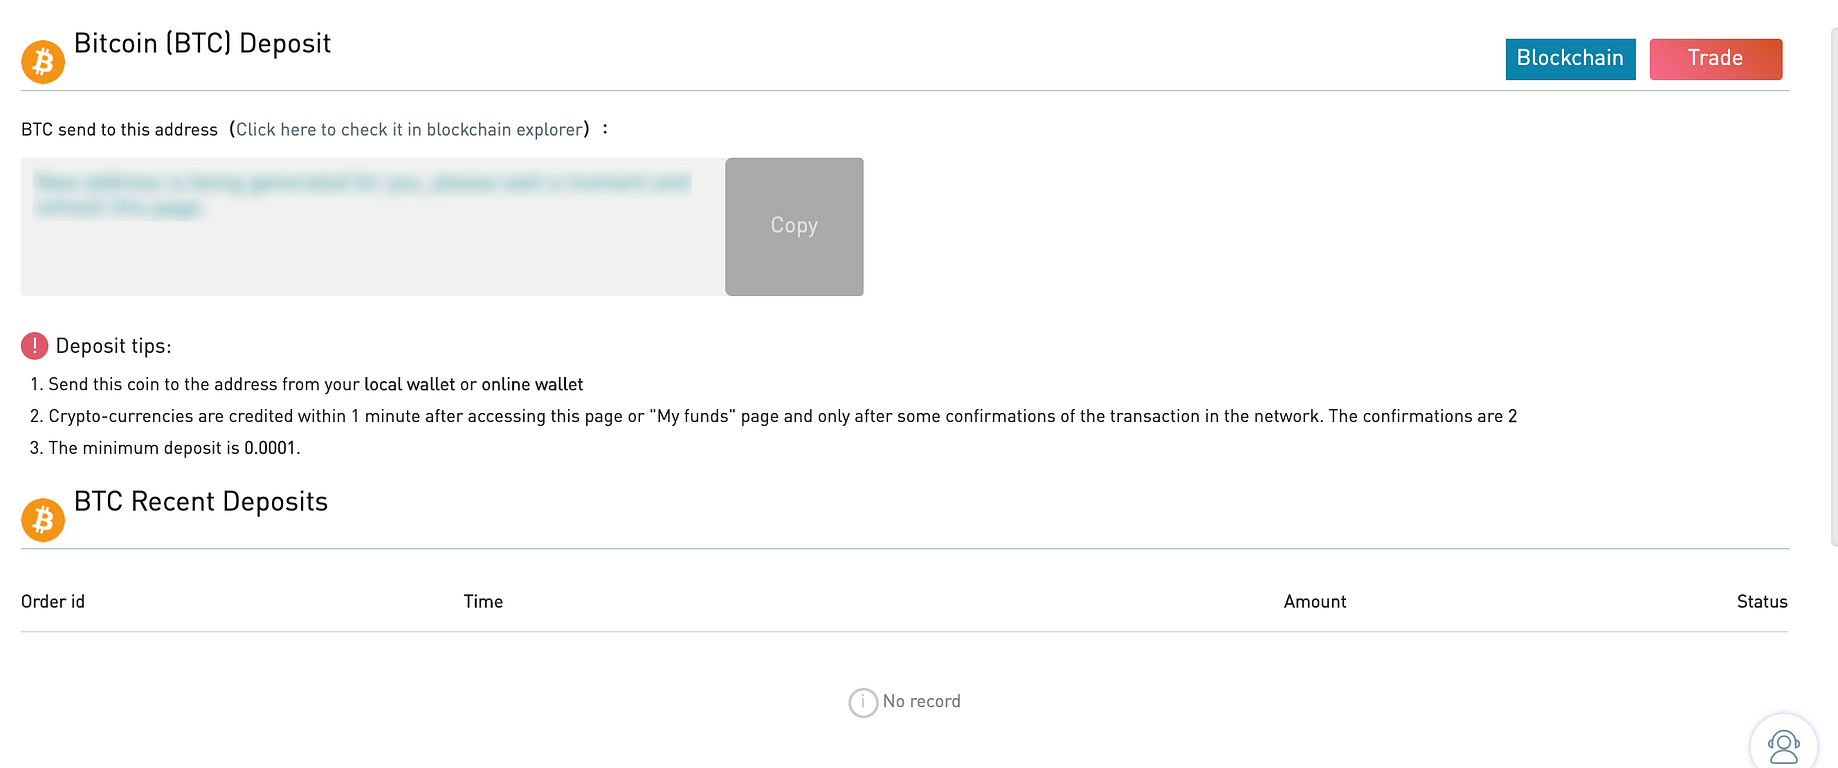Click the 'online wallet' text in tips

pos(532,385)
